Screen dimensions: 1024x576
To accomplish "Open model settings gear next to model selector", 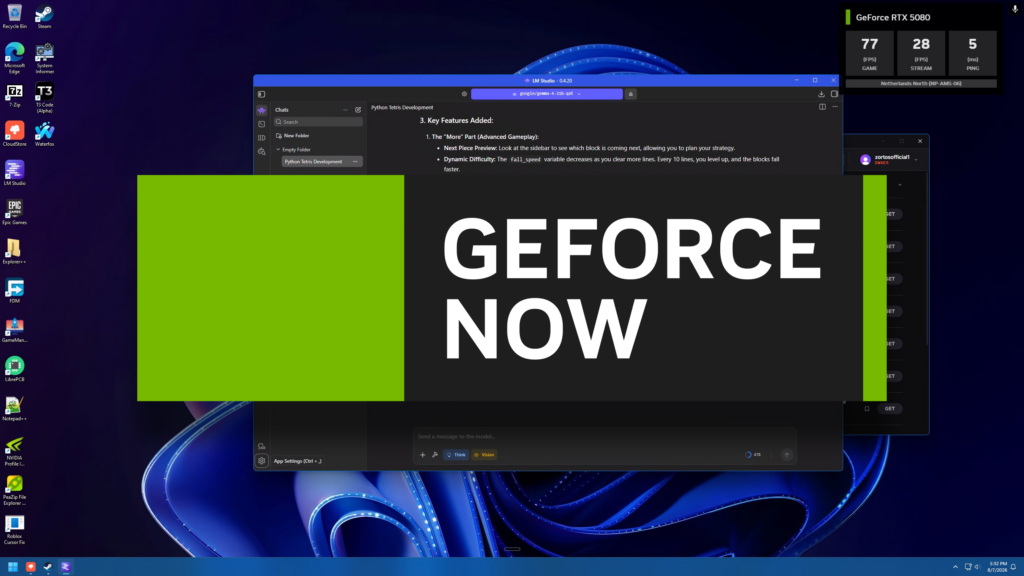I will 464,94.
